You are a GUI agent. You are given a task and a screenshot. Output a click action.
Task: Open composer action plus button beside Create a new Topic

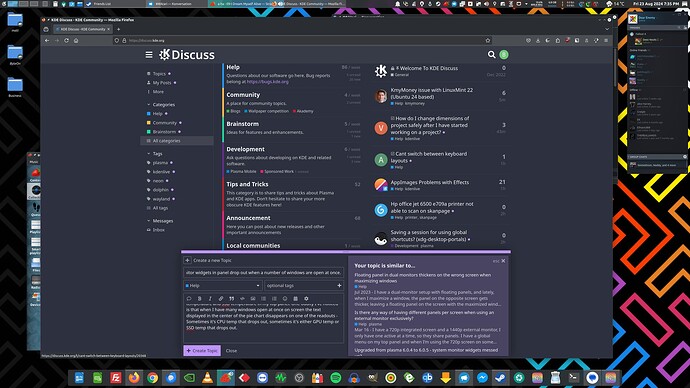tap(187, 260)
